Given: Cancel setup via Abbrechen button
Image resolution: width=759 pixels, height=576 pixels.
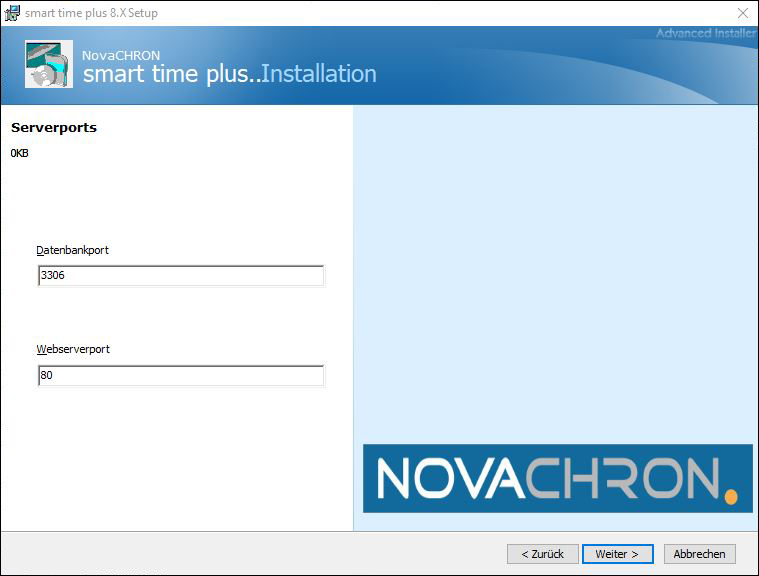Looking at the screenshot, I should 699,554.
